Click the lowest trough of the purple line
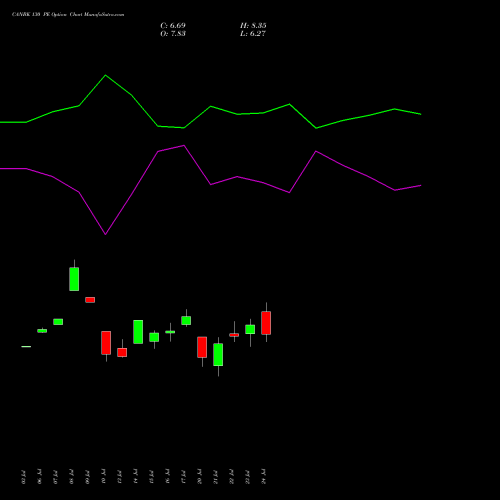The image size is (500, 500). [106, 234]
